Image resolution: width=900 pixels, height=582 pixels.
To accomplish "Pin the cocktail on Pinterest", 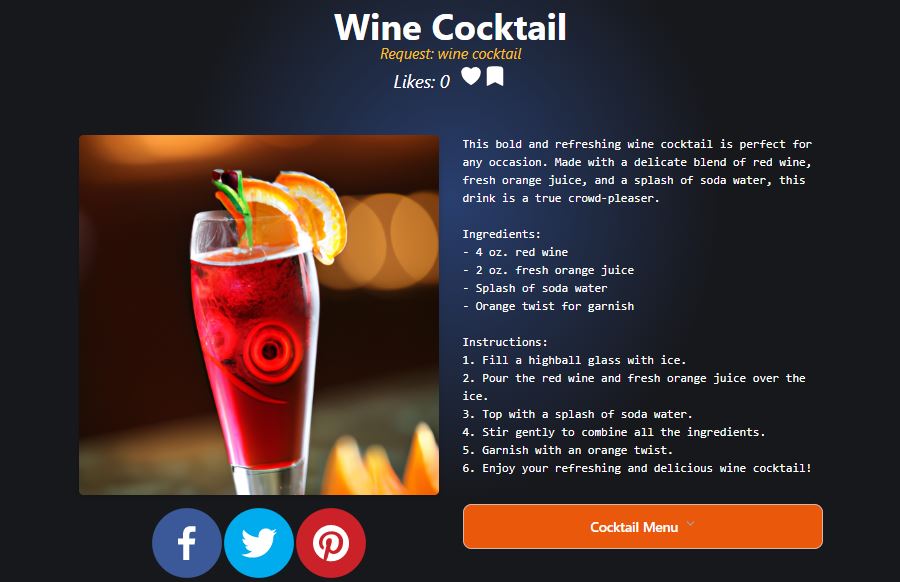I will click(331, 542).
